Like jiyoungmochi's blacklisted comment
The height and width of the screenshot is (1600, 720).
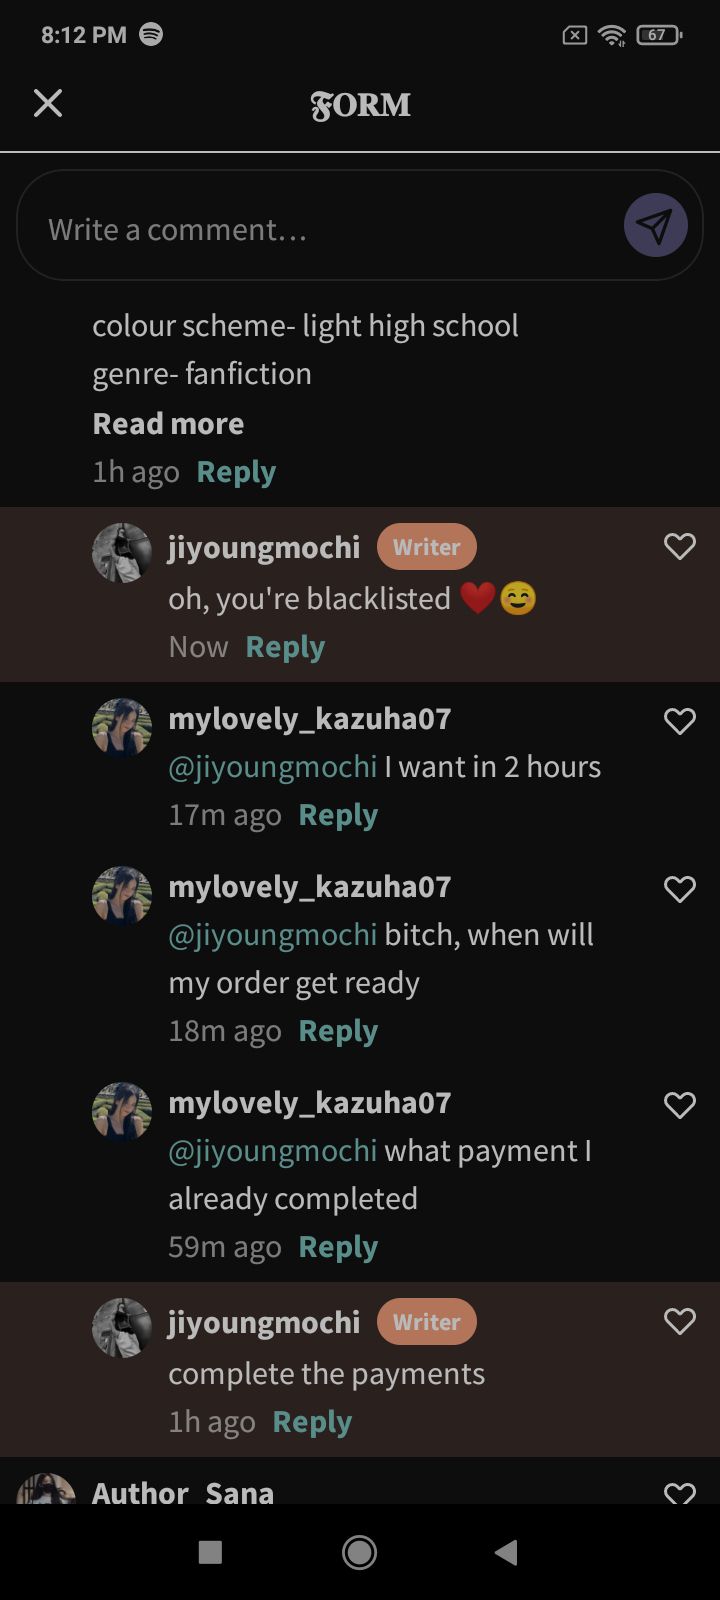679,546
